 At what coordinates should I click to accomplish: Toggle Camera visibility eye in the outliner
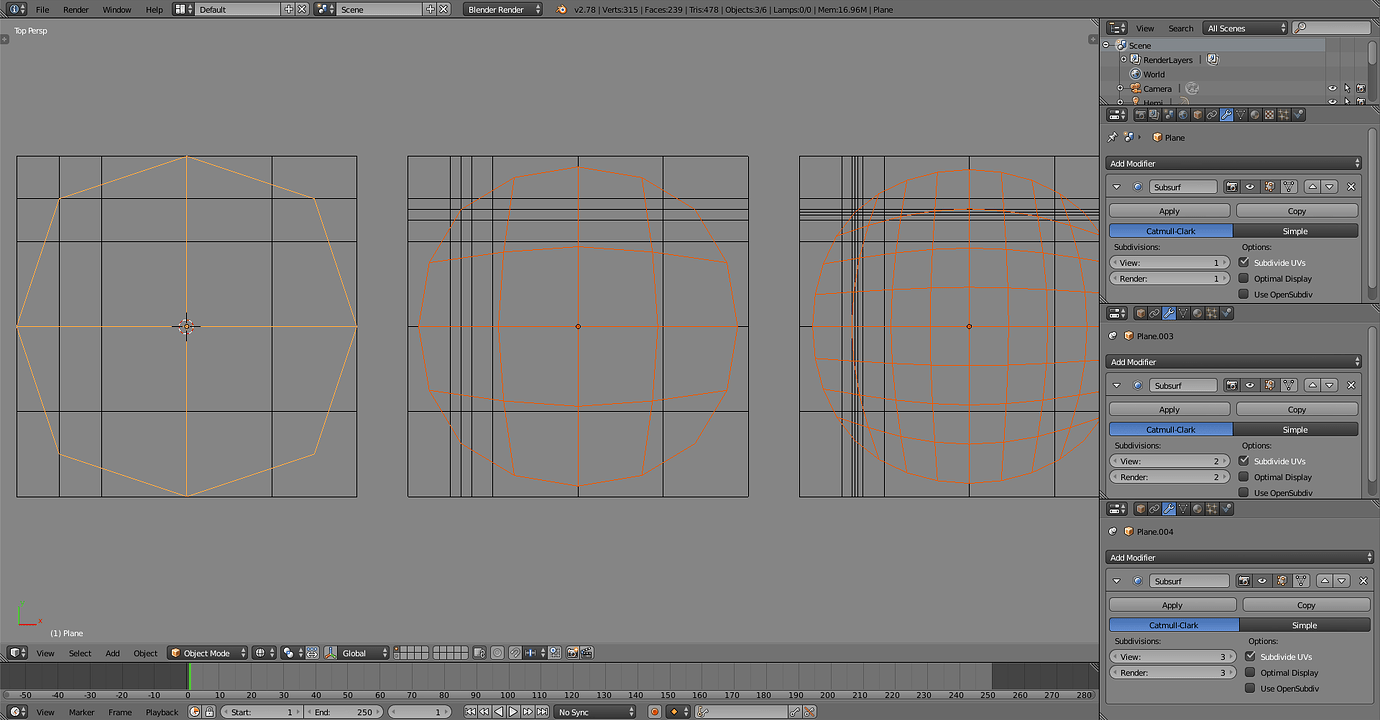pyautogui.click(x=1332, y=89)
